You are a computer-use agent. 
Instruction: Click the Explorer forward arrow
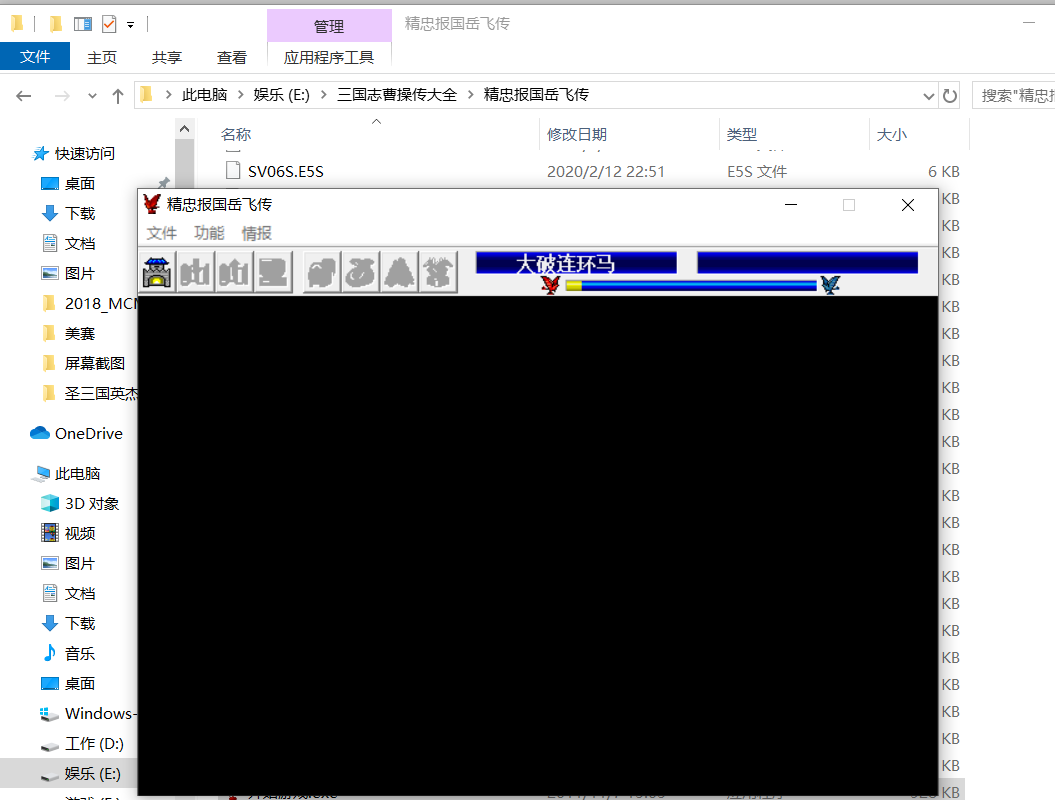(62, 96)
